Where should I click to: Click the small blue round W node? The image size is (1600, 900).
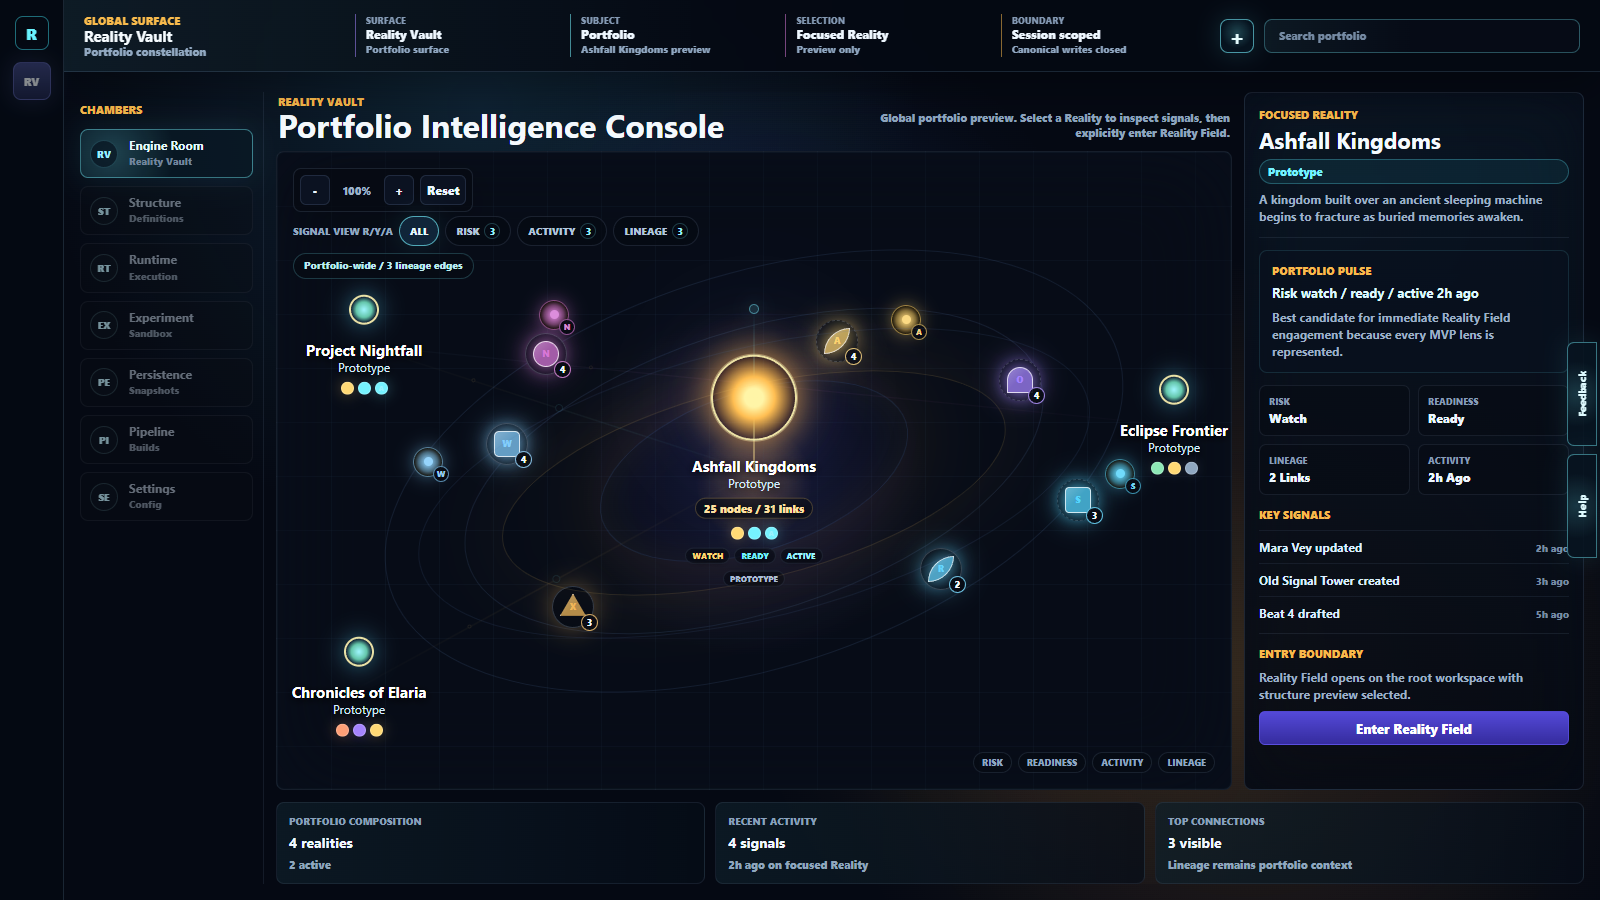pyautogui.click(x=428, y=462)
